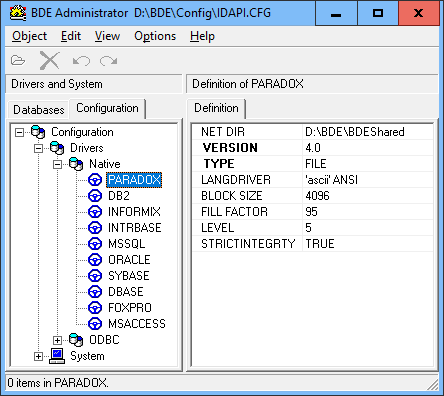Click the TYPE value FILE

(368, 164)
